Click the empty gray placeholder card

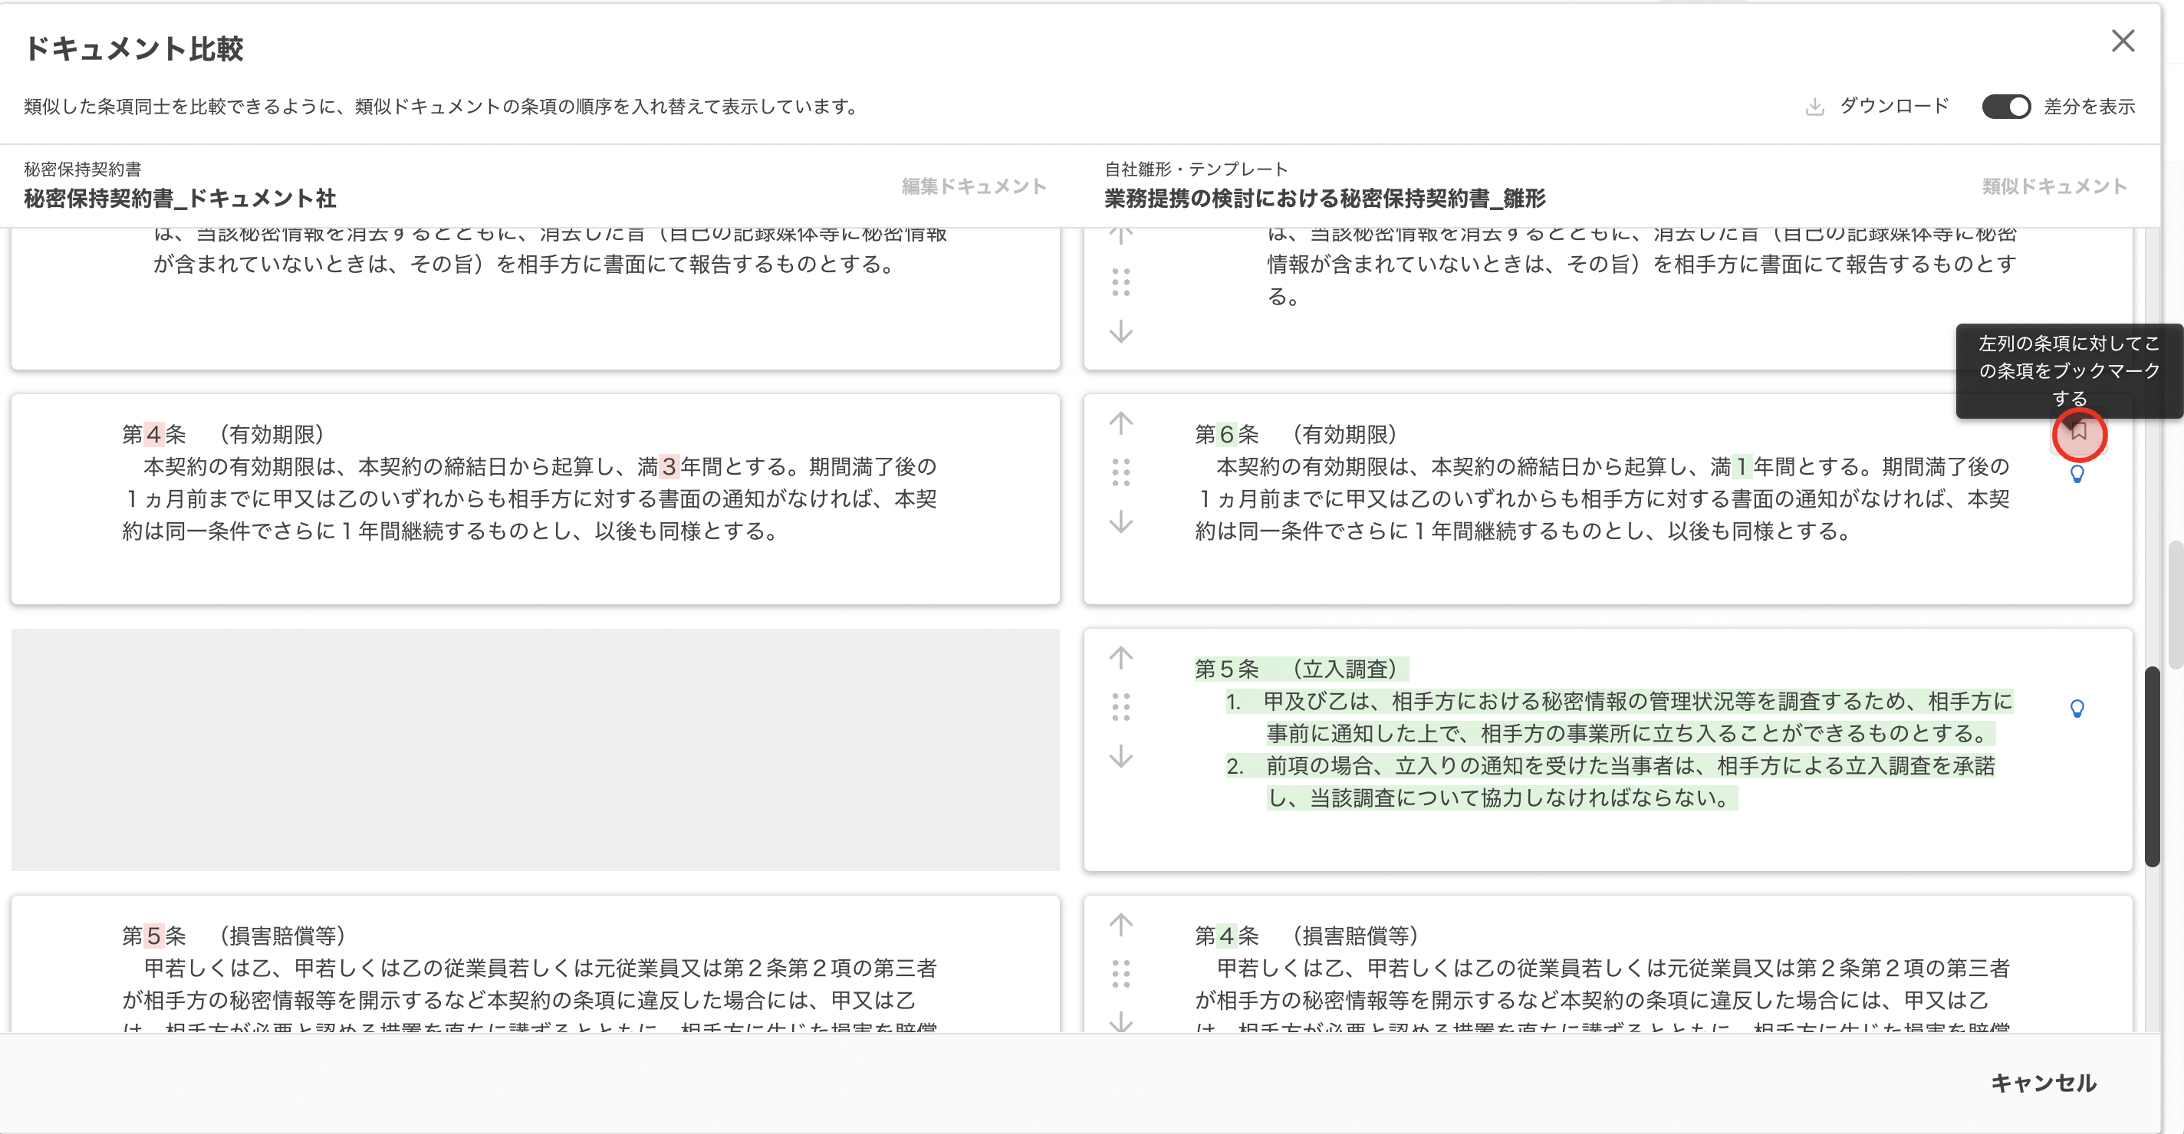point(535,749)
